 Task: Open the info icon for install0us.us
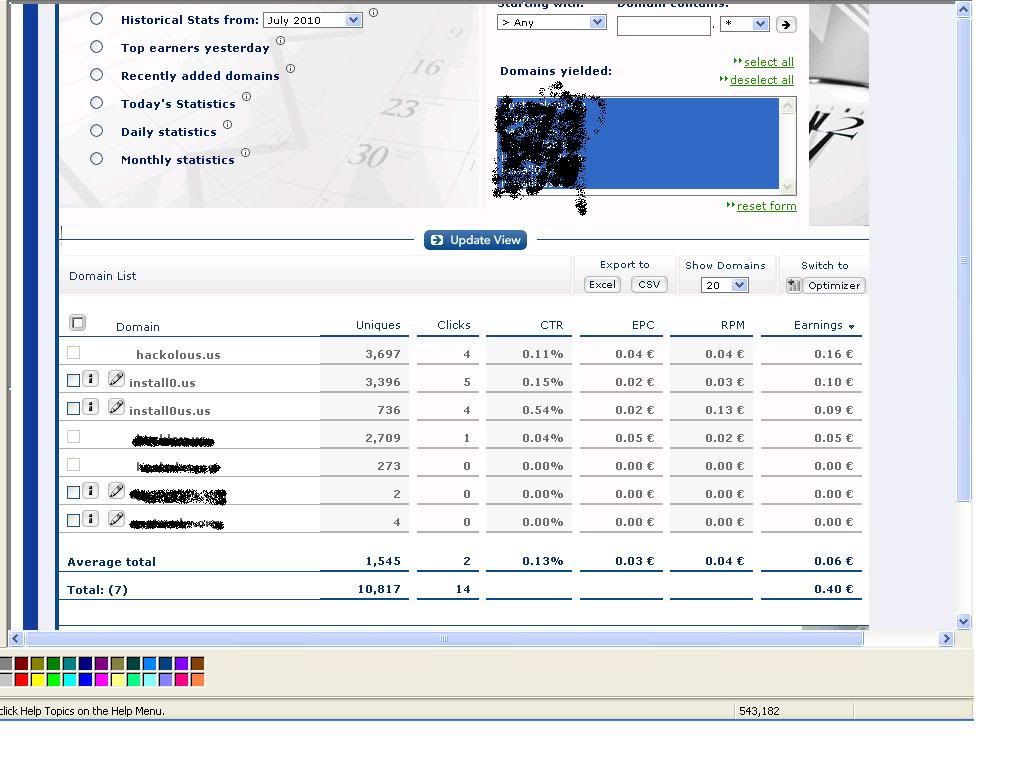tap(90, 408)
